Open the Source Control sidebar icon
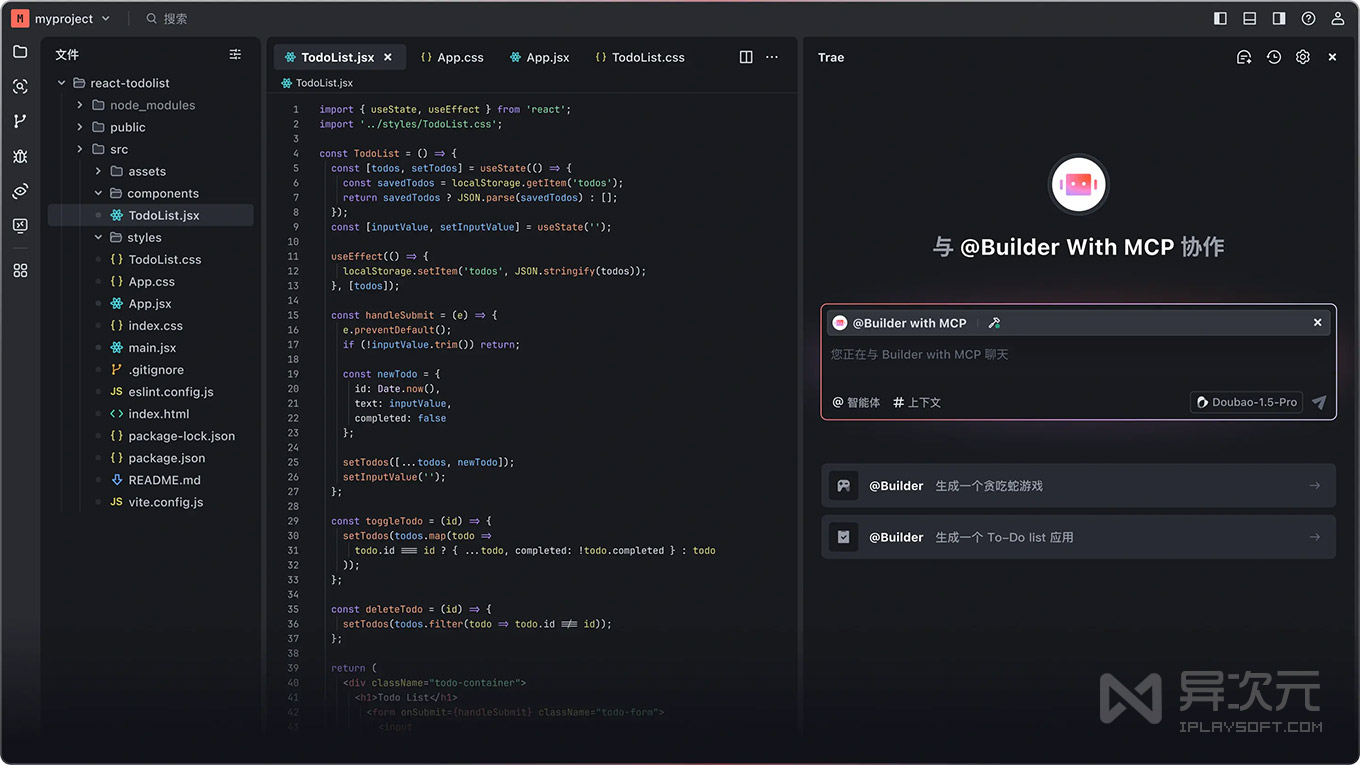Screen dimensions: 1360x765 pyautogui.click(x=20, y=120)
